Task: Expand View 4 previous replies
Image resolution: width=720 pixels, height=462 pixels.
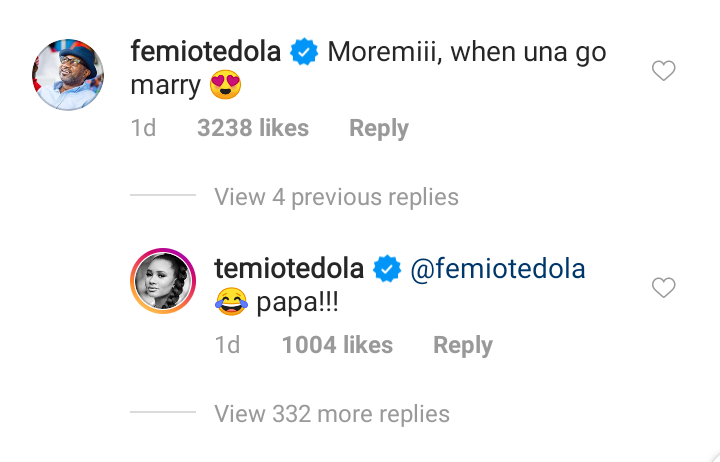Action: point(336,197)
